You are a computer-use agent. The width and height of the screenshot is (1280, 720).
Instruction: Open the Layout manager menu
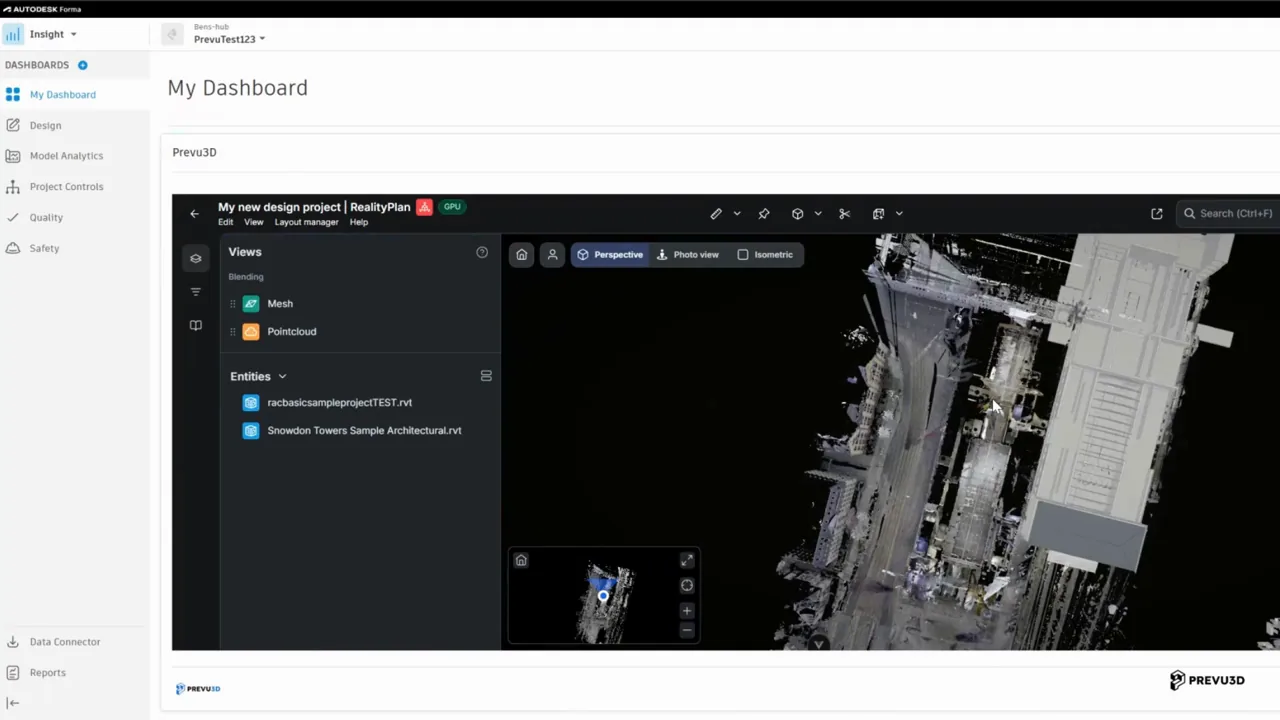pos(306,222)
